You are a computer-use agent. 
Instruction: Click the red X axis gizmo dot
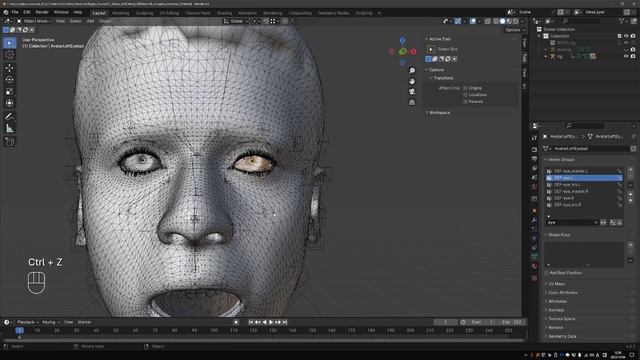click(413, 51)
